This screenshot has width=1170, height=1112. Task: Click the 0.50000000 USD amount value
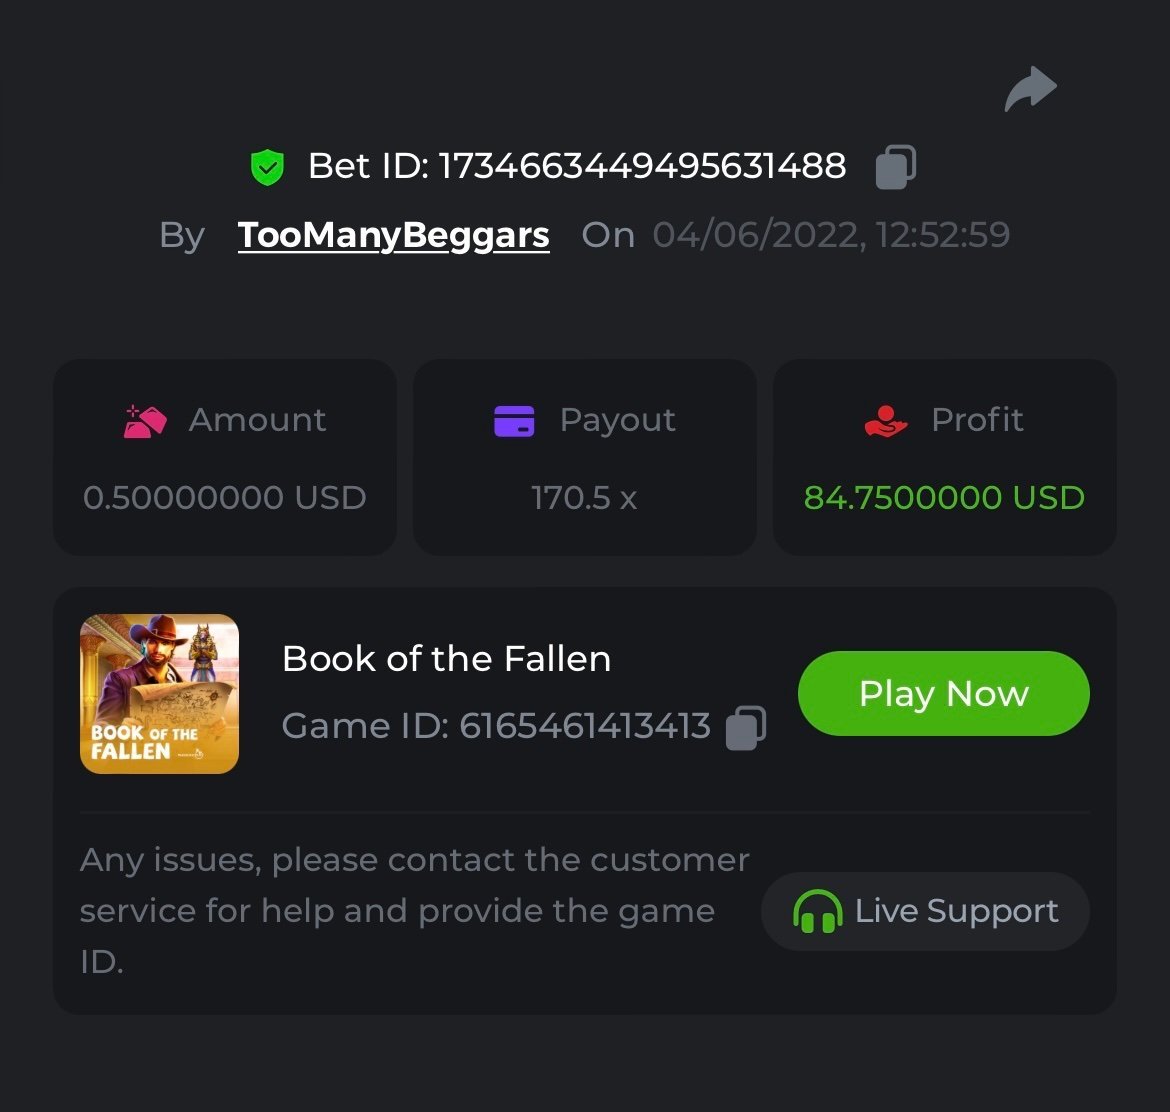click(225, 497)
